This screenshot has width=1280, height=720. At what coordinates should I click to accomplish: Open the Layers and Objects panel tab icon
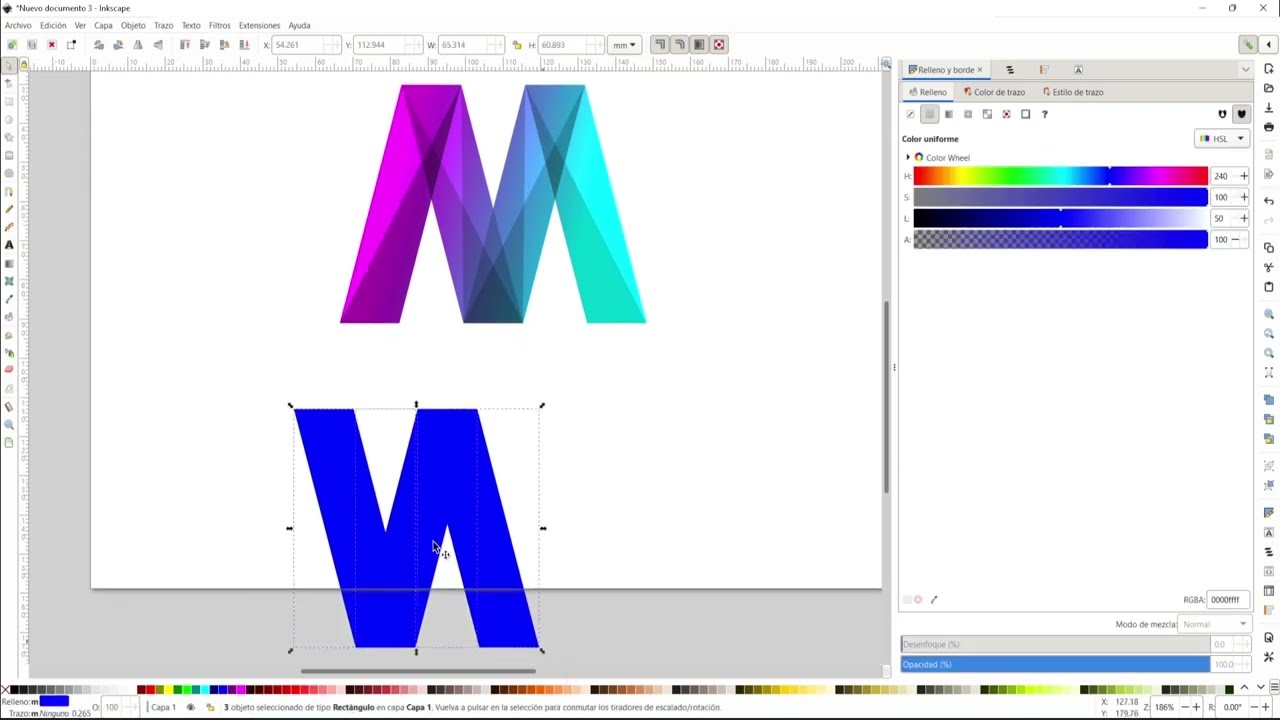(x=1010, y=70)
